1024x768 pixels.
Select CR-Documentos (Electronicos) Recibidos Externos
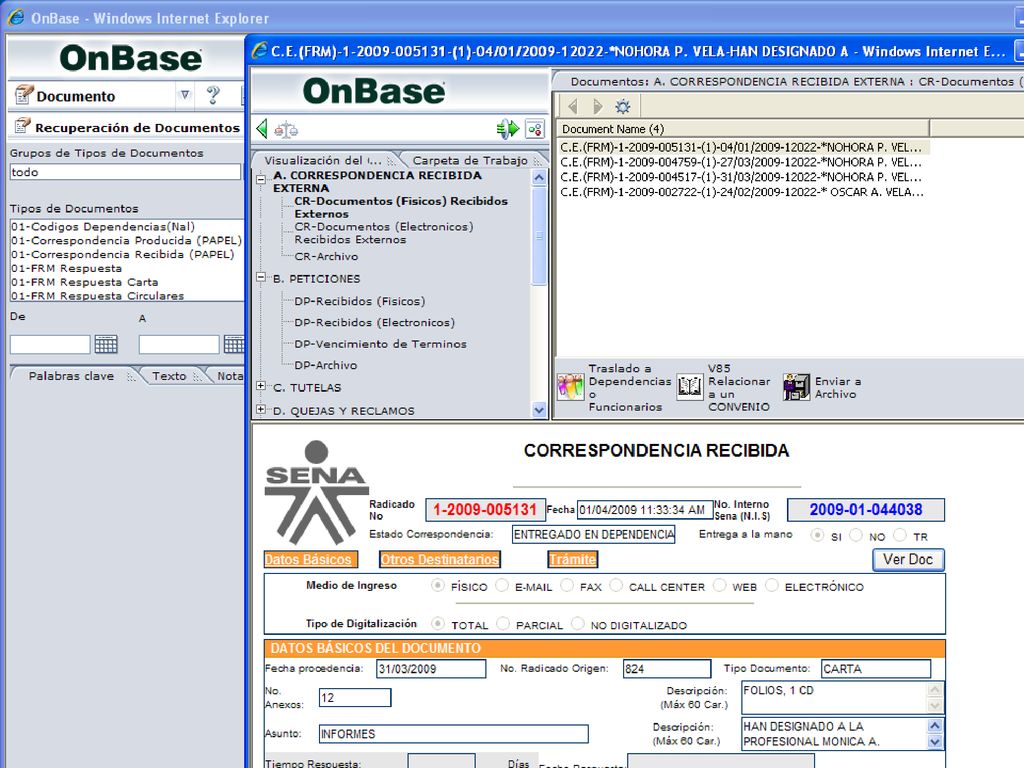(x=384, y=232)
